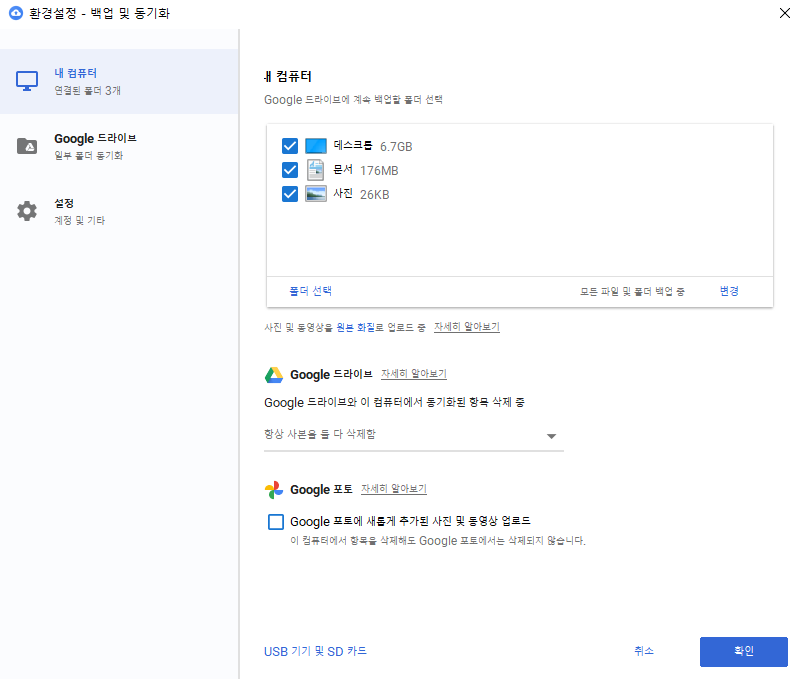The width and height of the screenshot is (799, 679).
Task: Uncheck the 사진 folder checkbox
Action: pos(290,194)
